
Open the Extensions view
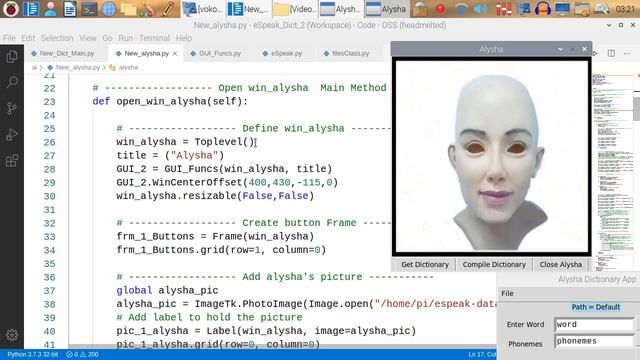(12, 161)
